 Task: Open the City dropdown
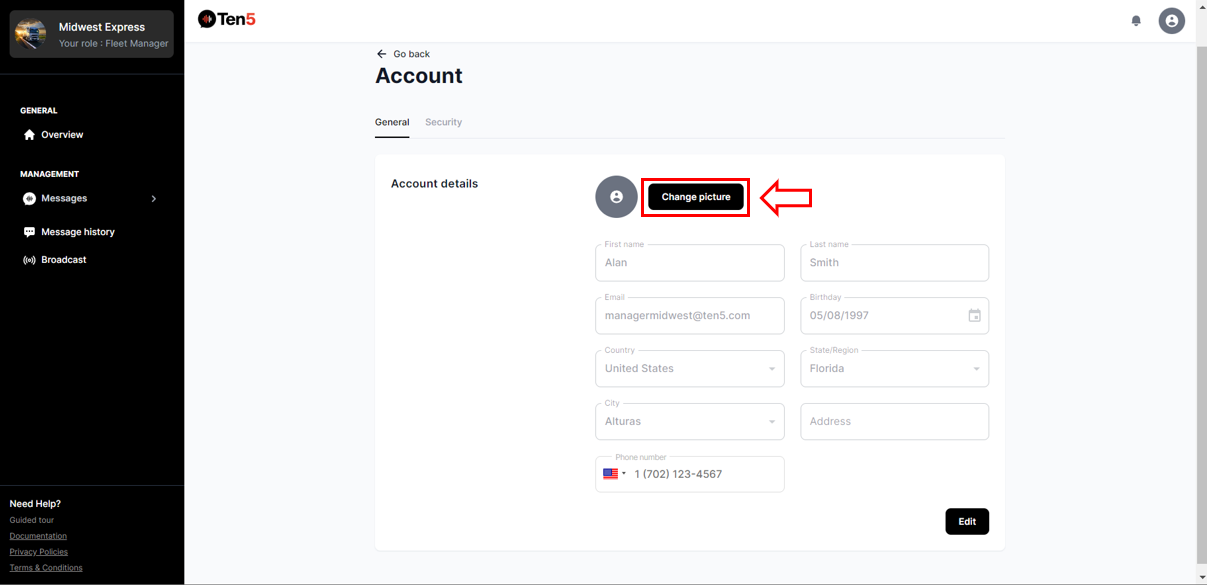(689, 422)
